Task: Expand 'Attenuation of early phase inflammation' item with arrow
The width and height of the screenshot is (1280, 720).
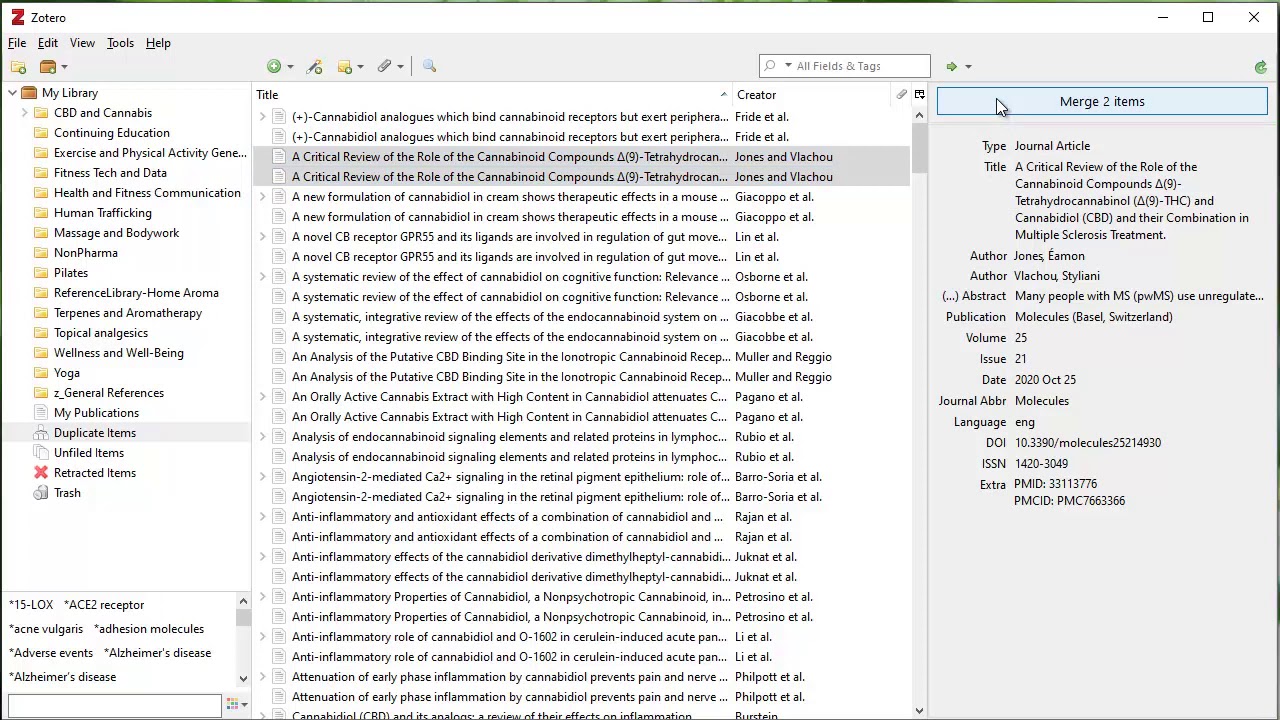Action: coord(263,677)
